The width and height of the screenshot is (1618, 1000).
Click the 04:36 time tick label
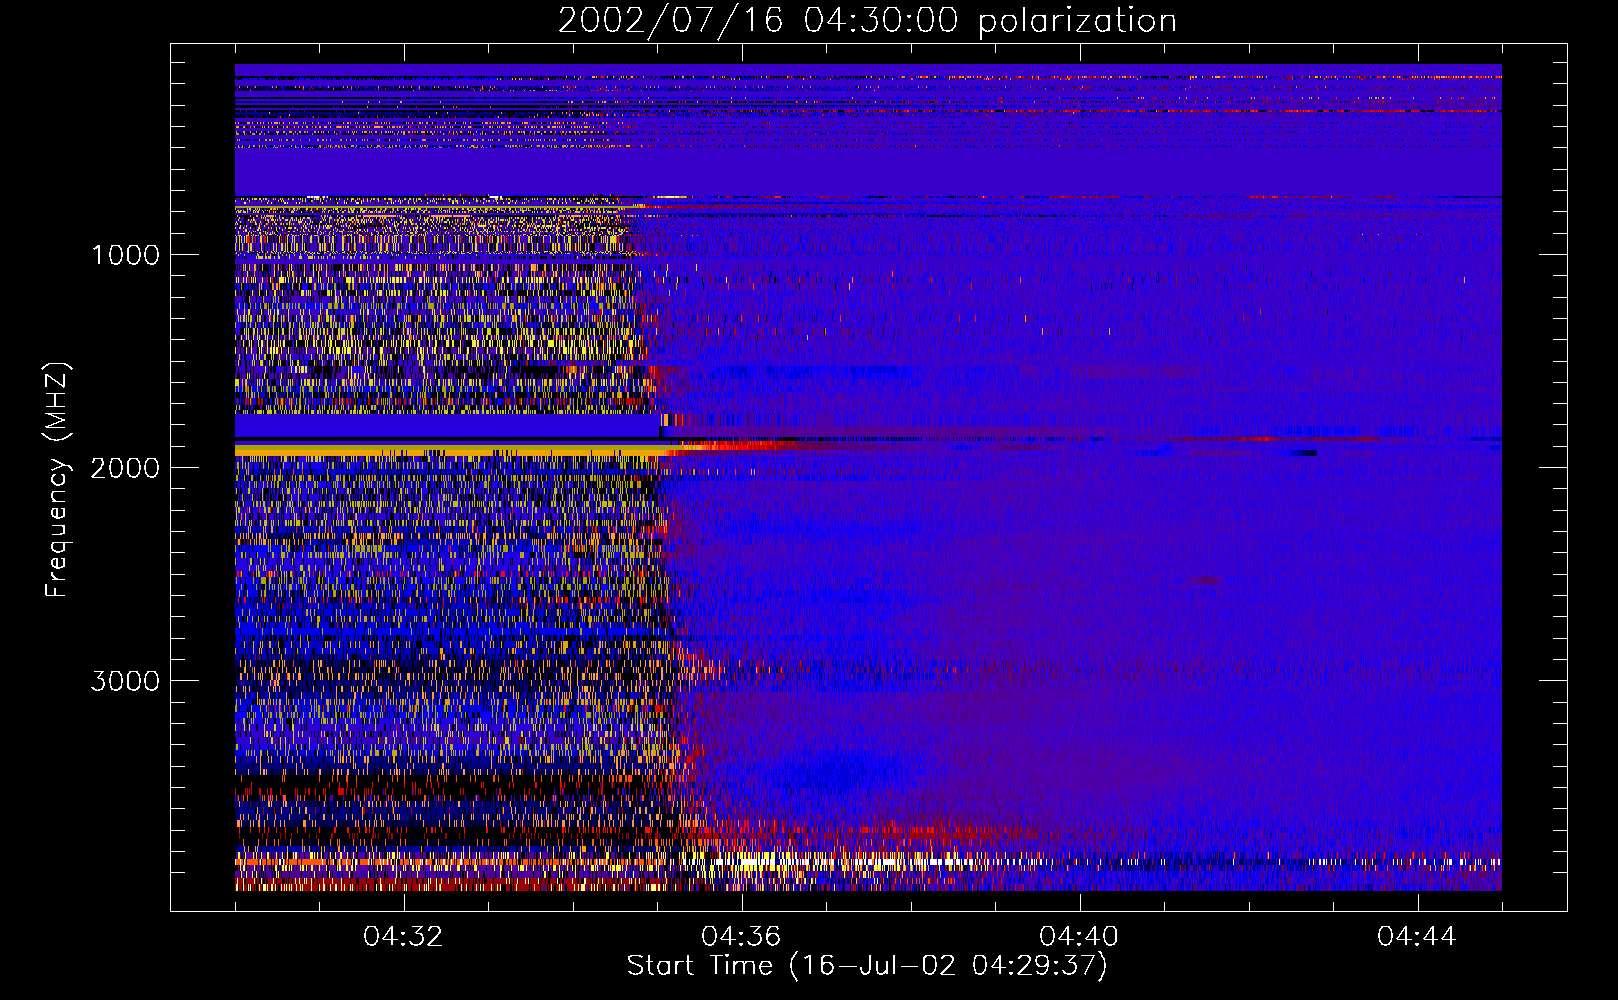point(741,937)
